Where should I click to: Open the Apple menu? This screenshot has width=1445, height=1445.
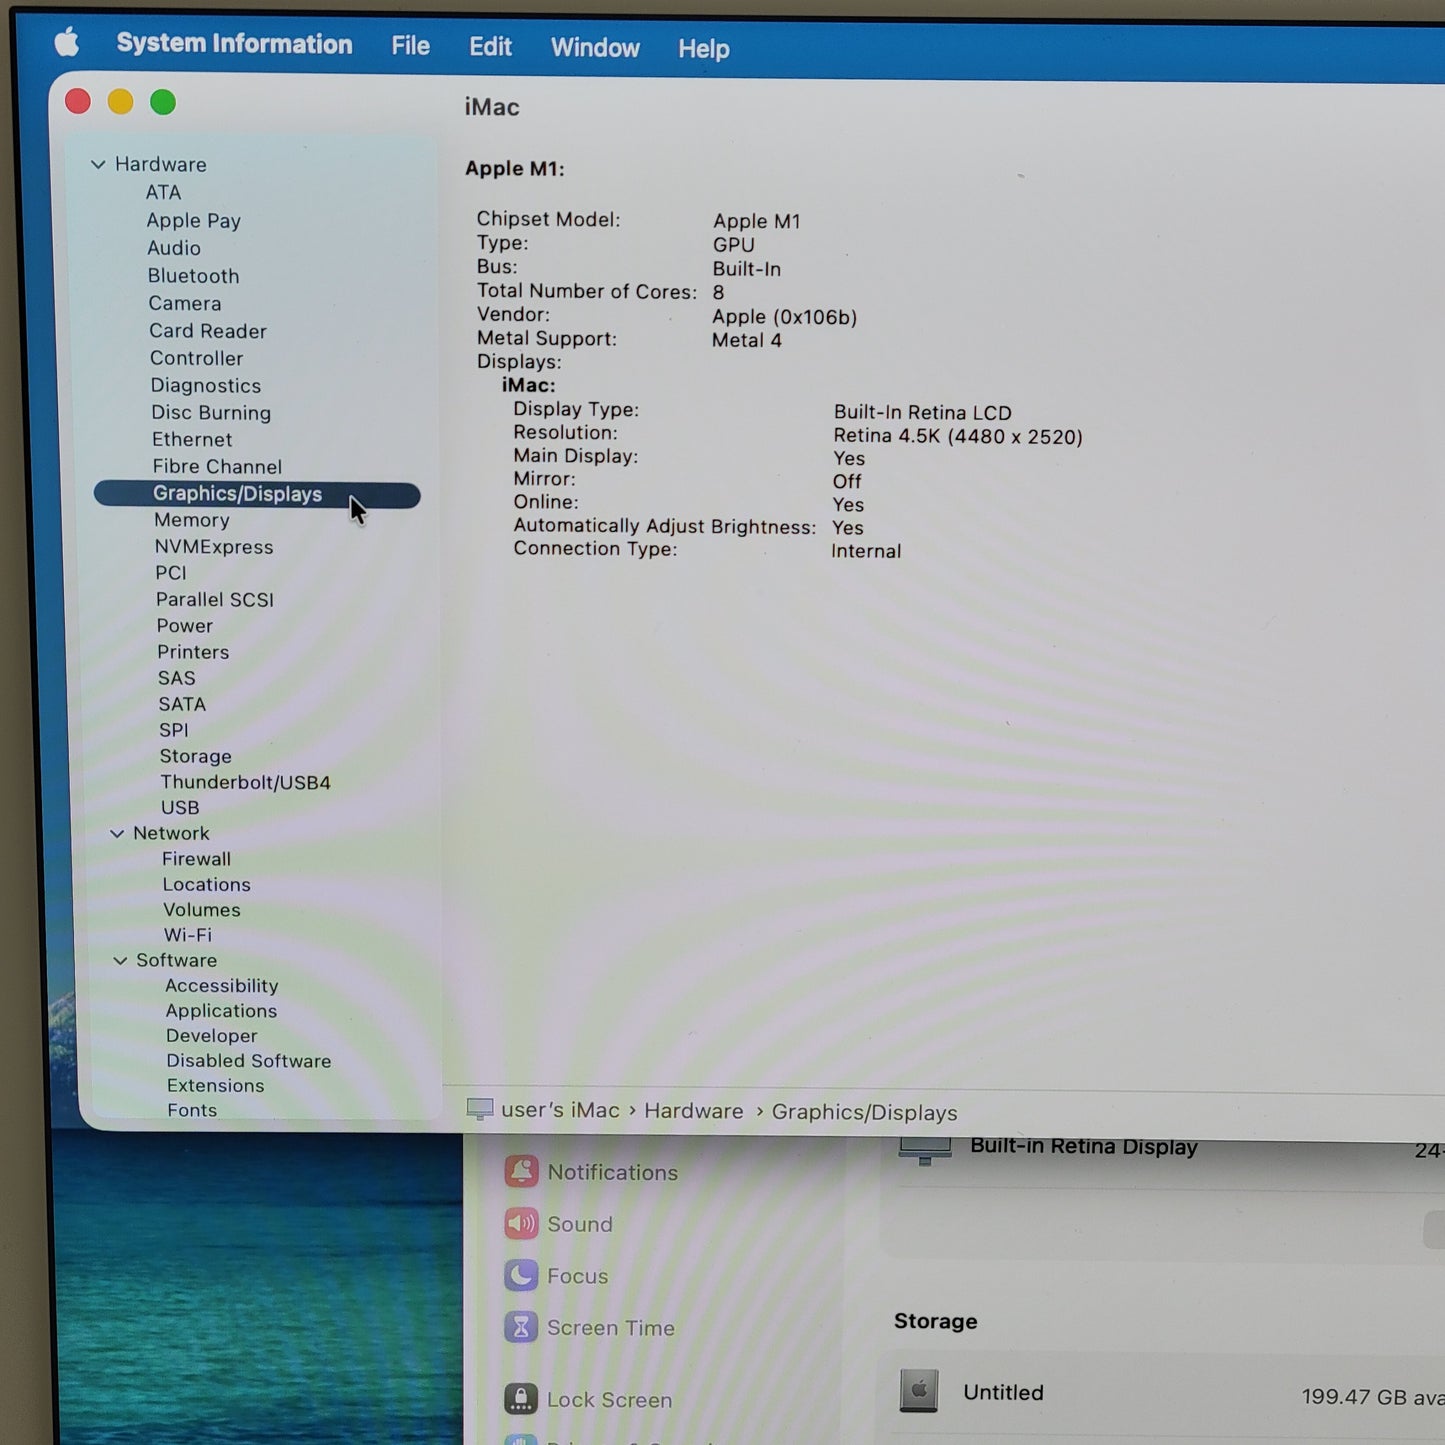(66, 42)
